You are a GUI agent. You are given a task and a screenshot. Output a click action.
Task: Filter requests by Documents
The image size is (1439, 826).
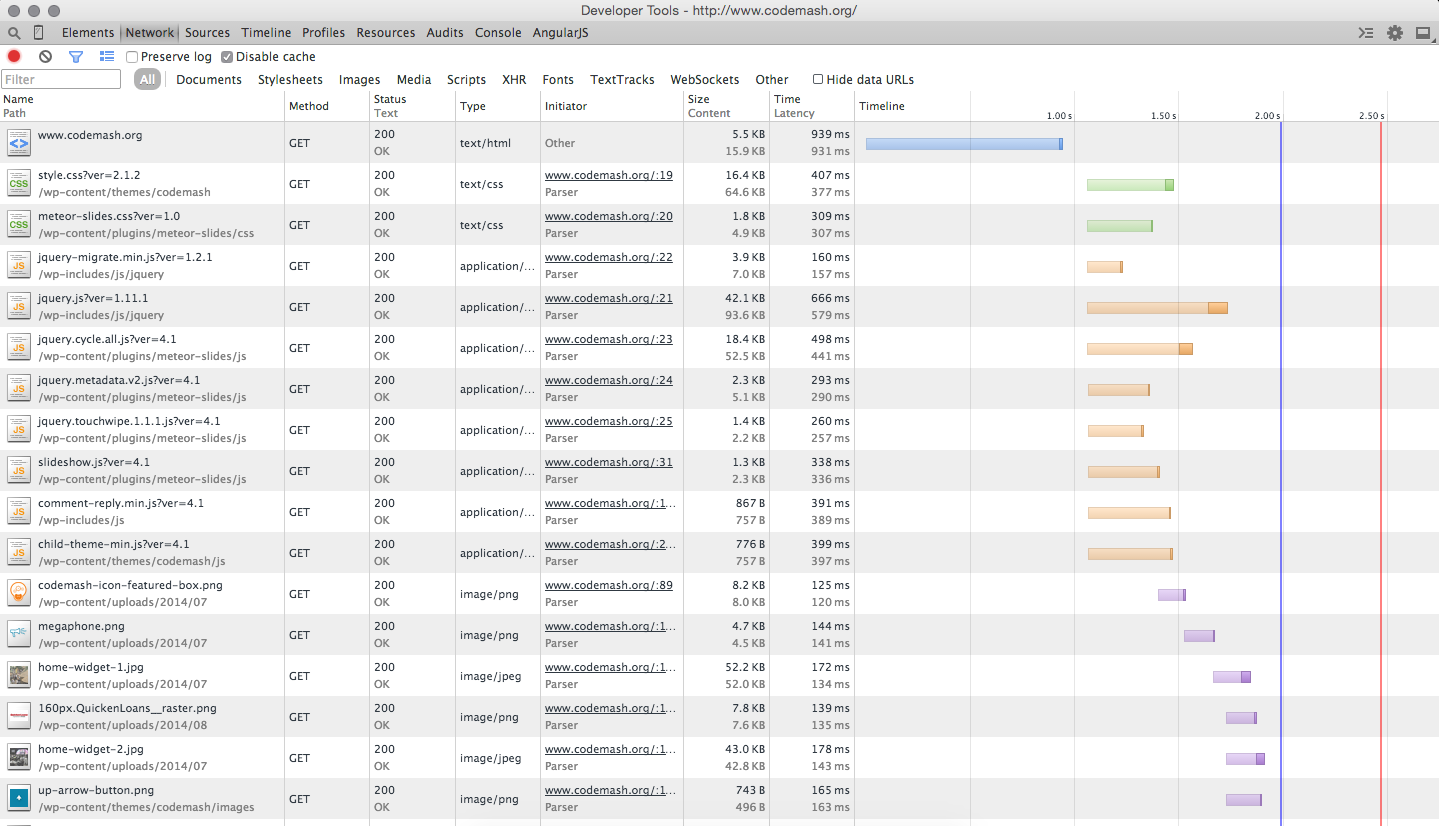(209, 79)
